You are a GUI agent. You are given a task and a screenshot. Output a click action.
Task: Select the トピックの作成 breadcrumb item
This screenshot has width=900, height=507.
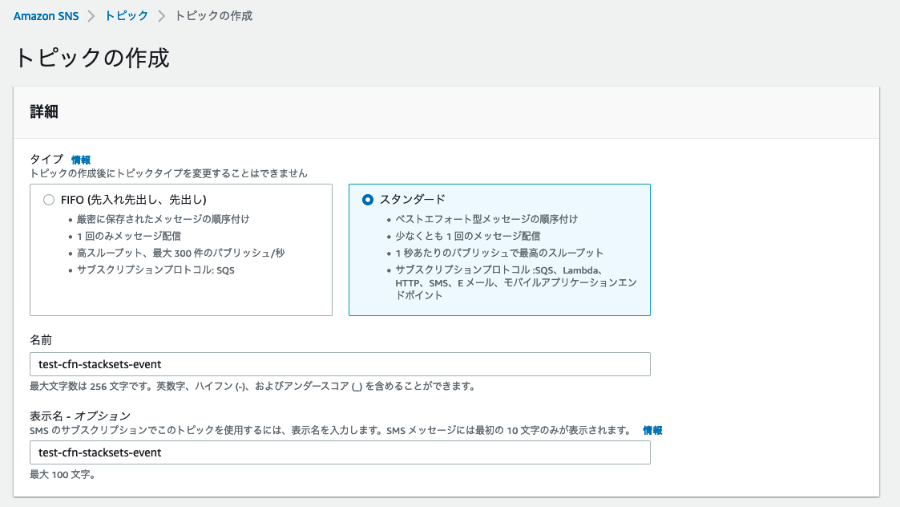click(x=214, y=16)
